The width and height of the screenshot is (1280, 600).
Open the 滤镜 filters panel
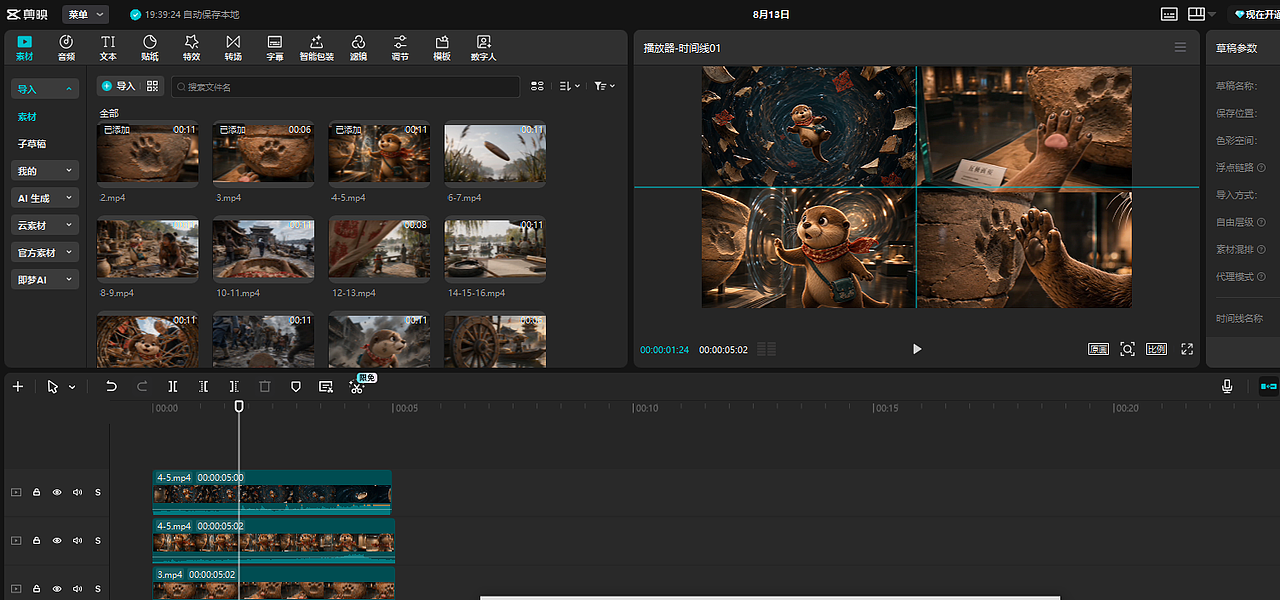[x=358, y=48]
